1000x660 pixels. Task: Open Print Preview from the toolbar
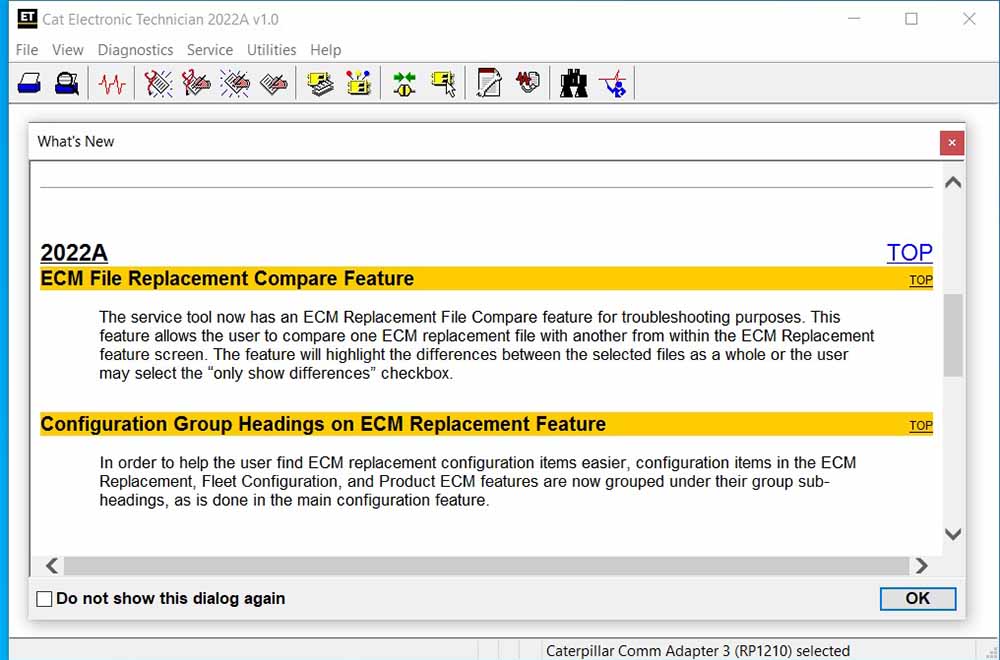[x=66, y=84]
